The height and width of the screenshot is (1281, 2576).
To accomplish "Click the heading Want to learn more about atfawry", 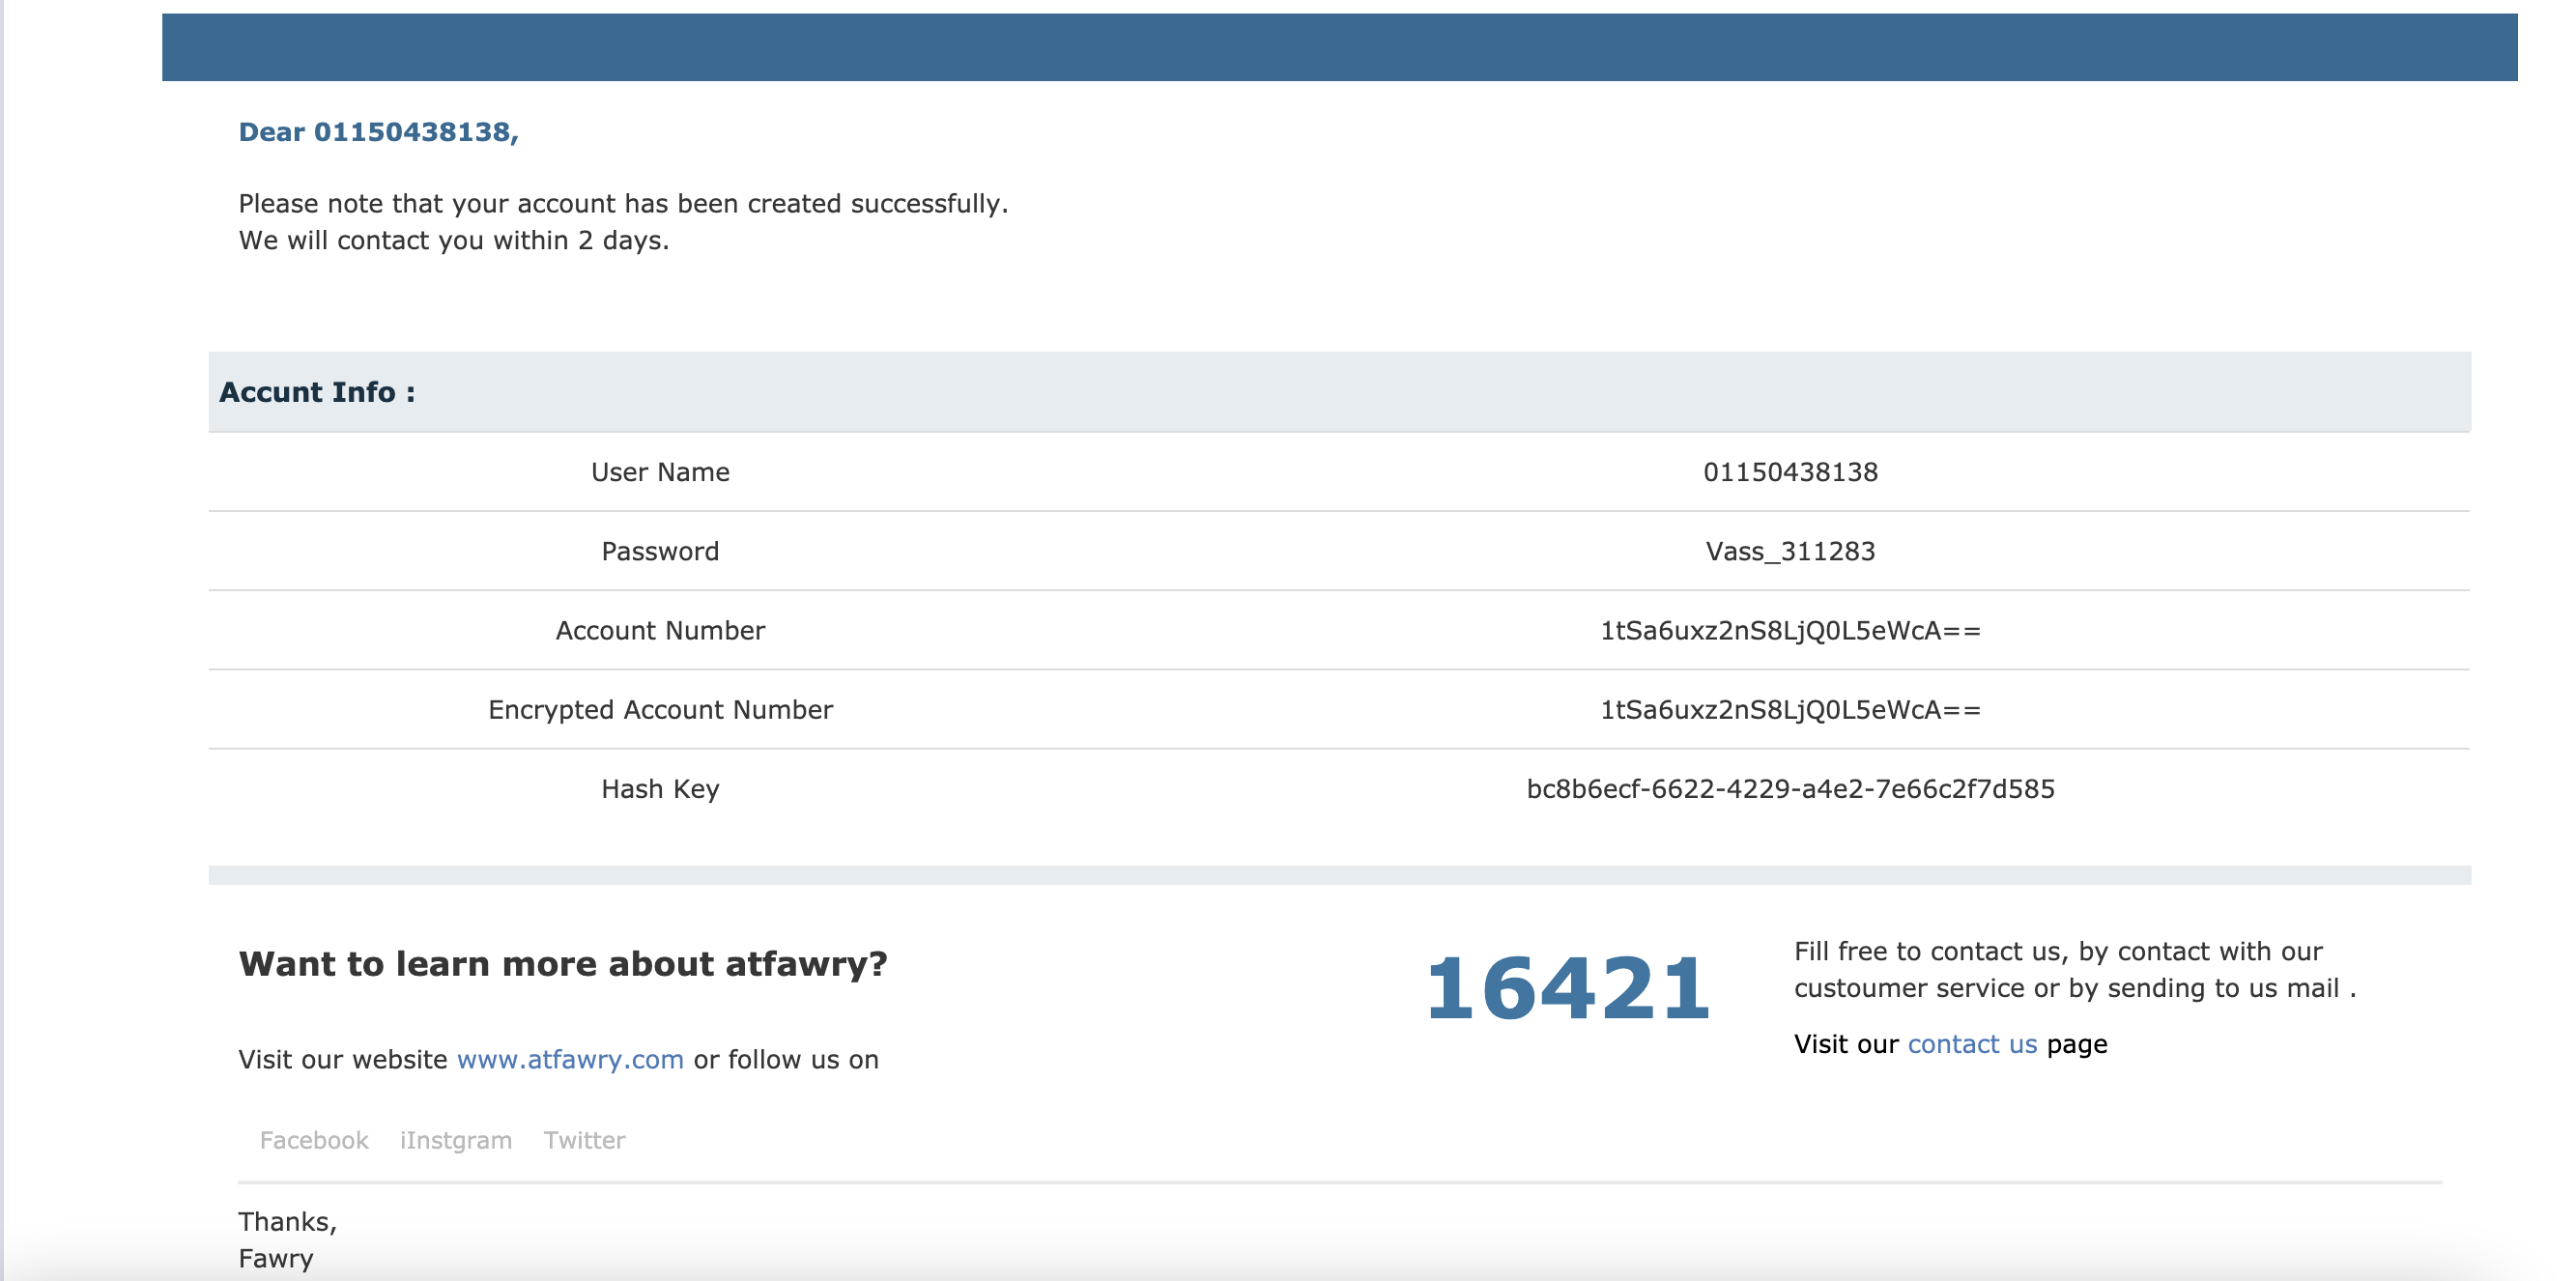I will point(563,964).
